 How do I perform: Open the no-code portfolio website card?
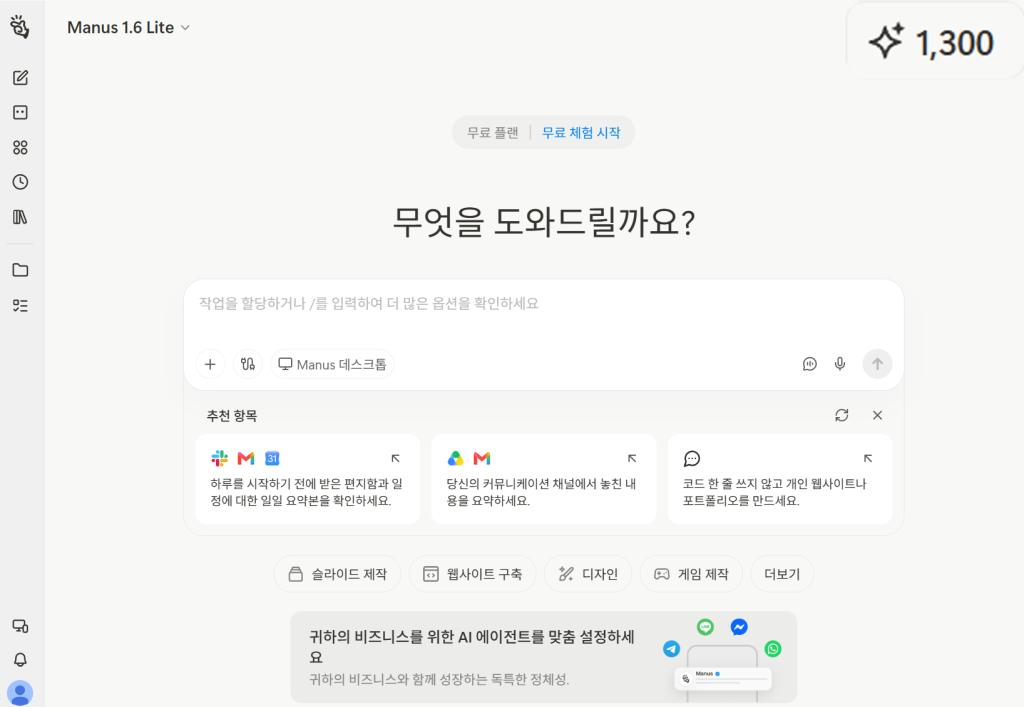[x=780, y=479]
